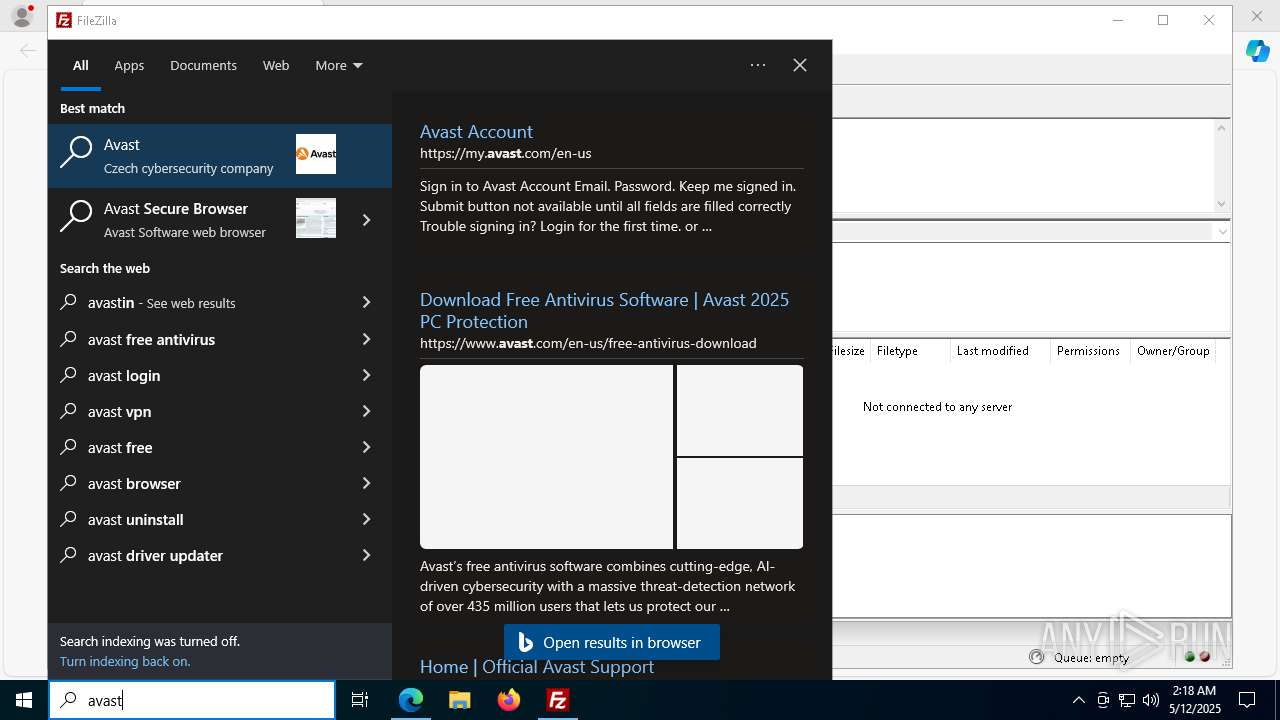Click FileZilla log scrollbar up arrow
Screen dimensions: 1280x720
1221,128
